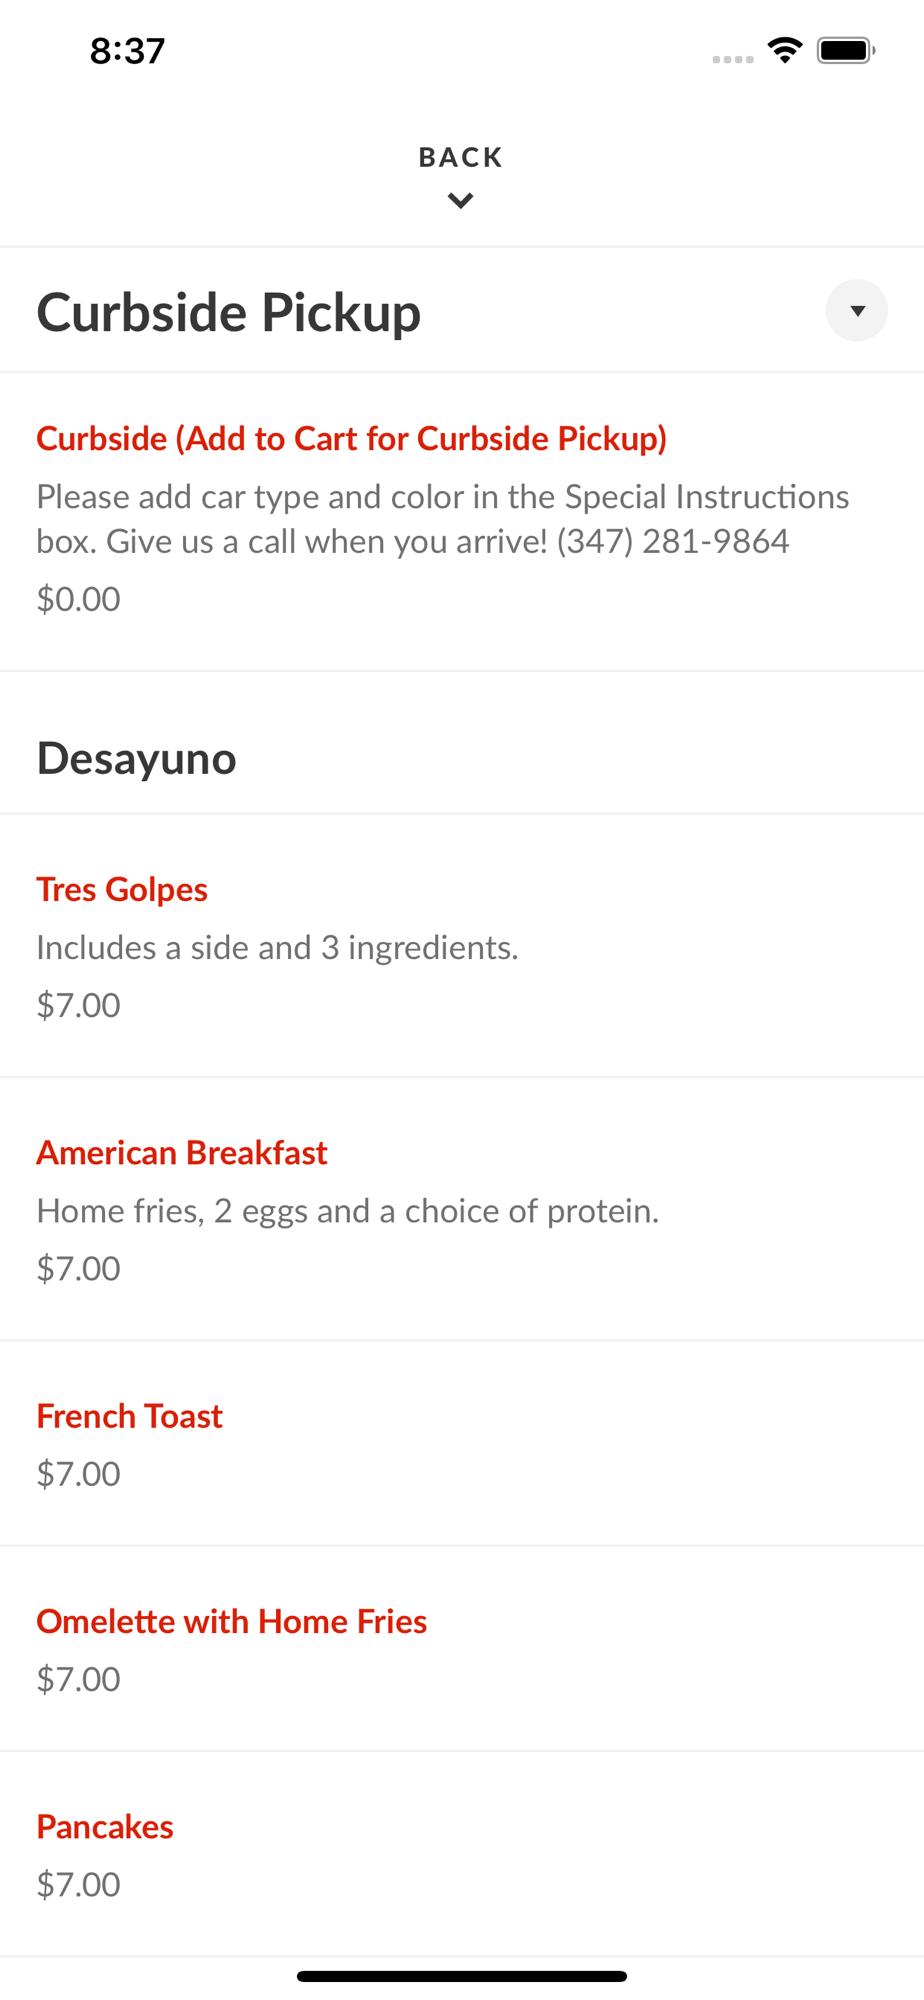This screenshot has width=924, height=2000.
Task: Tap the Omelette $7.00 price
Action: [x=78, y=1679]
